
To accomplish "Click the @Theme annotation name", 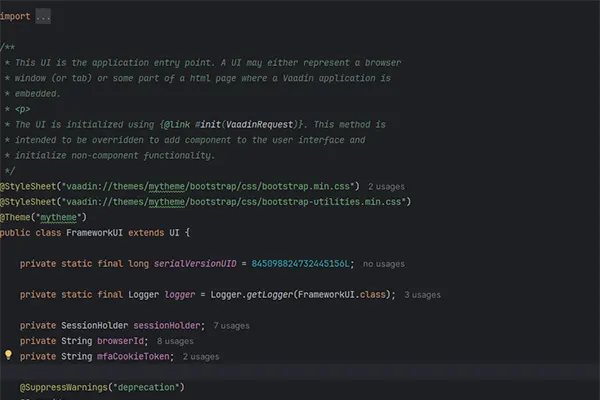I will pos(15,217).
